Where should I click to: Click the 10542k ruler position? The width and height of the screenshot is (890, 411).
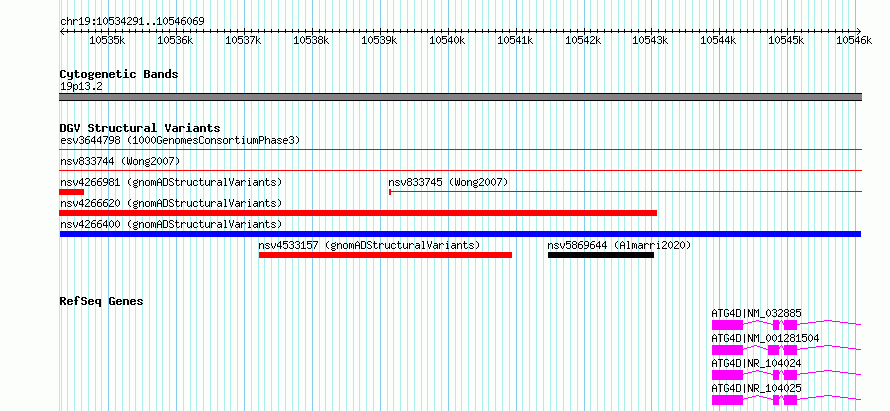click(x=583, y=40)
